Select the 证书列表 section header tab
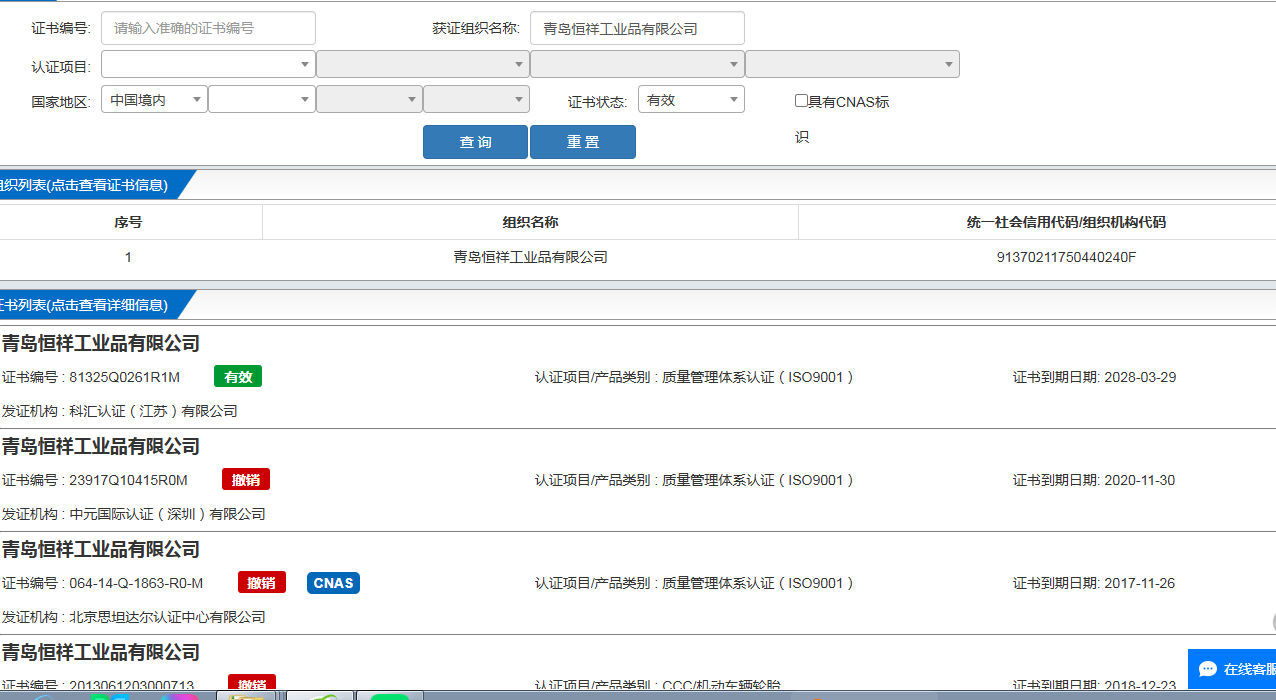This screenshot has height=700, width=1276. [92, 305]
